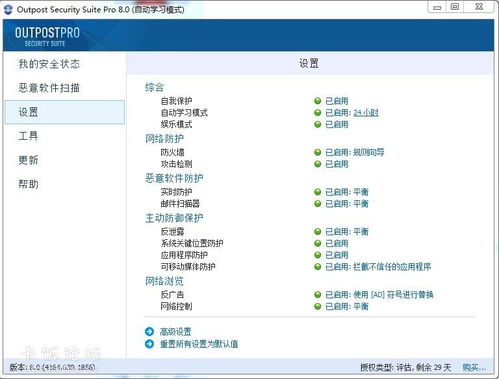Click 已启用 status for 应用程序防护
The height and width of the screenshot is (379, 499).
click(337, 255)
